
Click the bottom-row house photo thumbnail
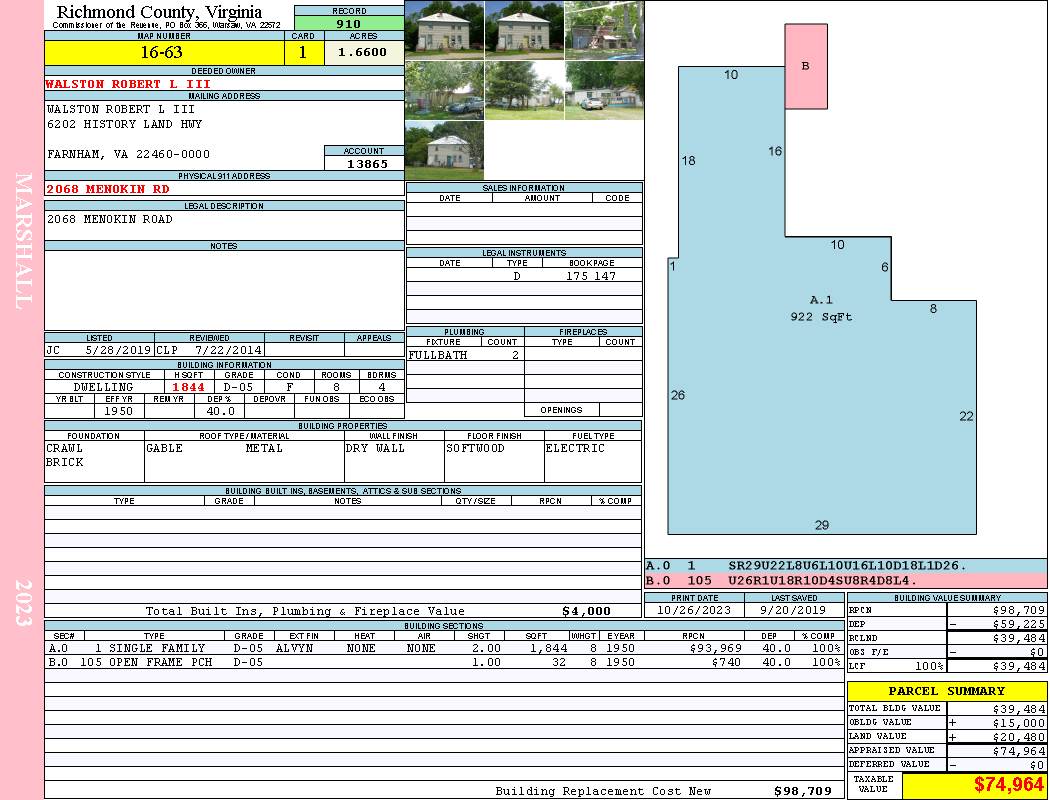click(444, 150)
